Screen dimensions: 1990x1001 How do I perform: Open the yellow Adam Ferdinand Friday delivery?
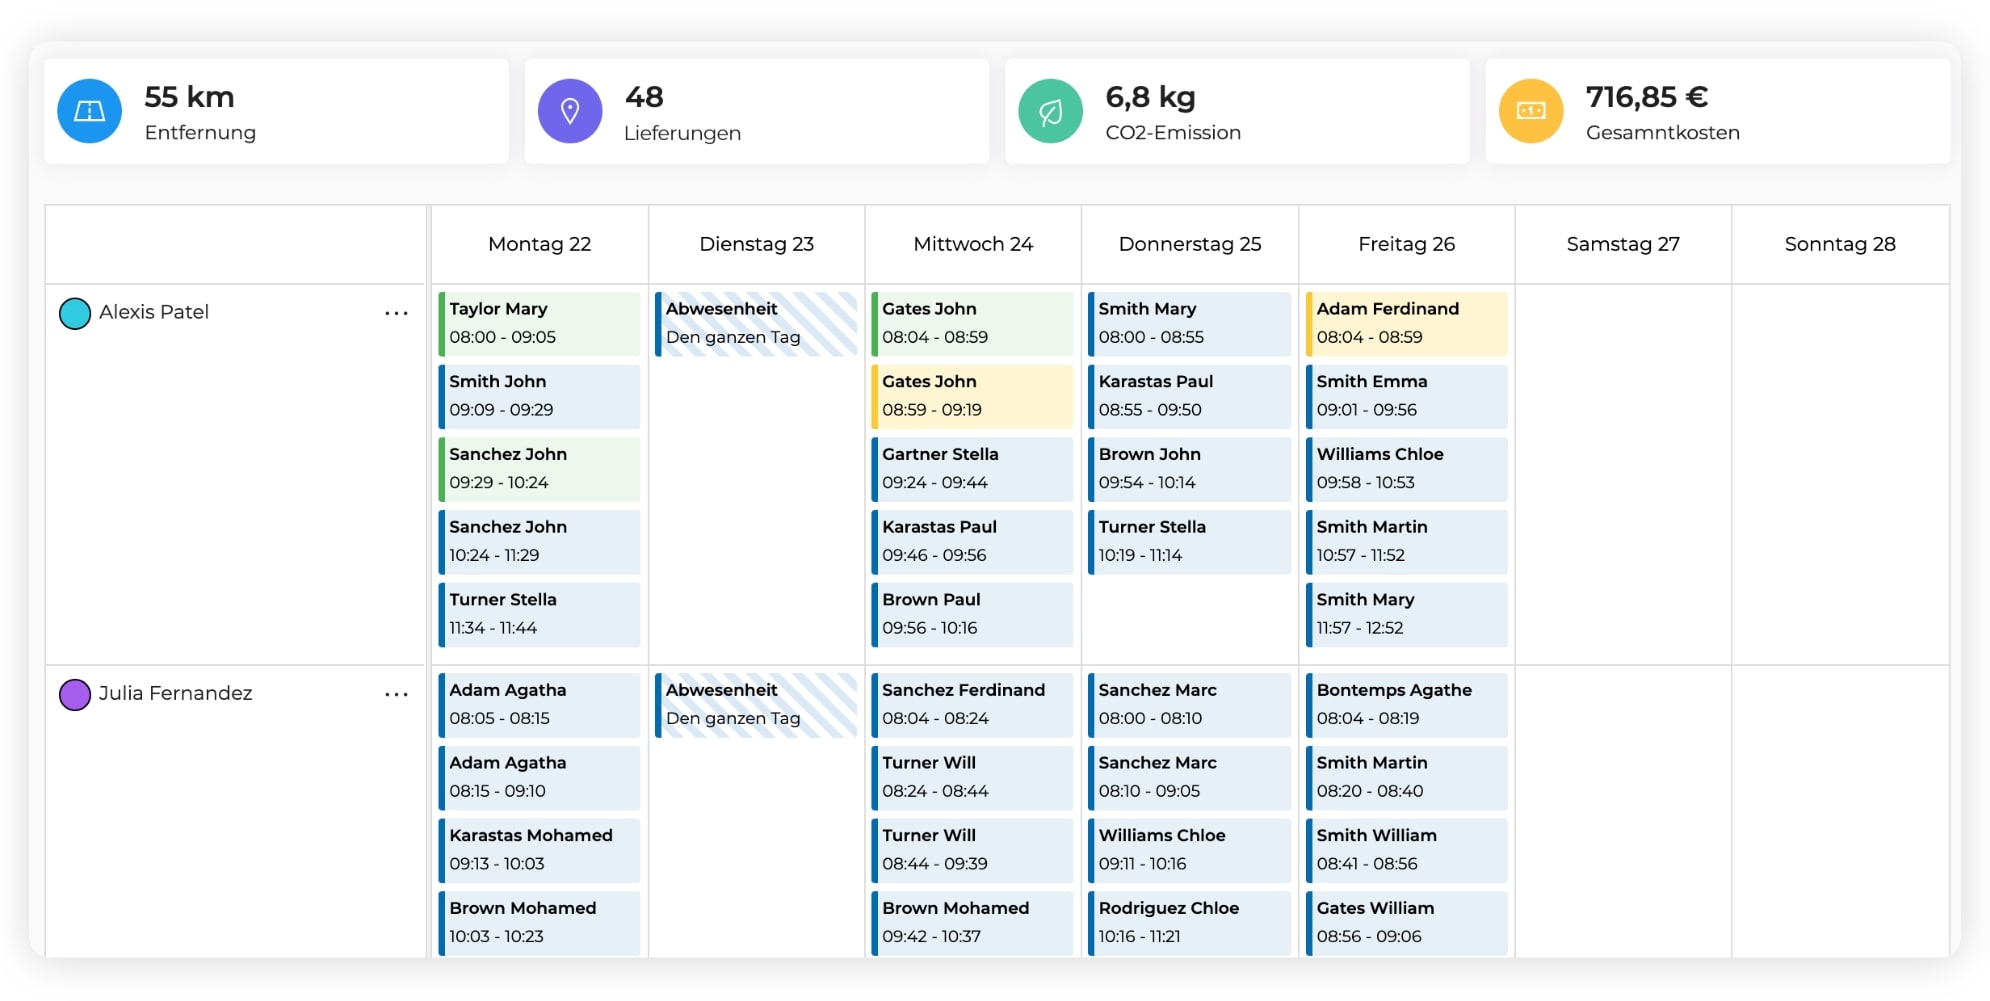tap(1406, 323)
